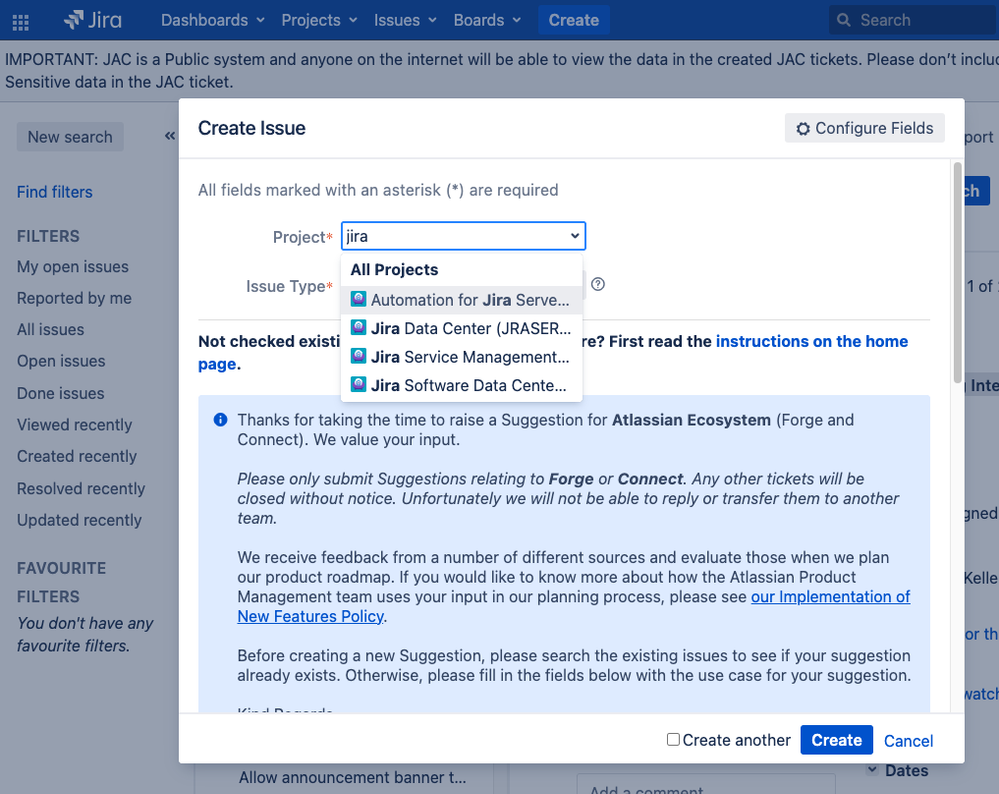Select Jira Data Center (JRASERVER) project
999x794 pixels.
click(462, 328)
